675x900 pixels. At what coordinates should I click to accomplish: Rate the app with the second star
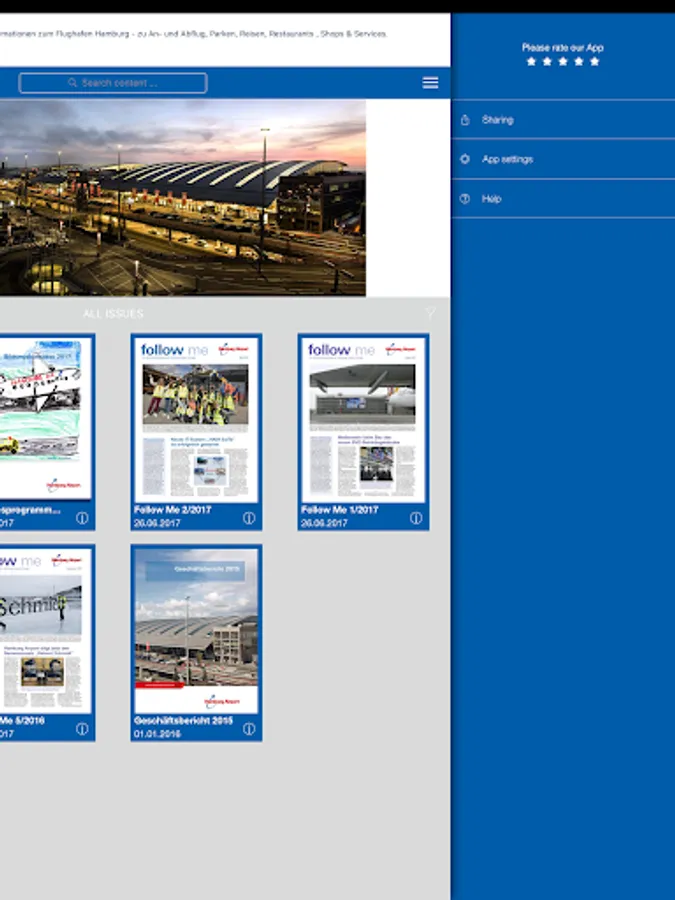547,61
